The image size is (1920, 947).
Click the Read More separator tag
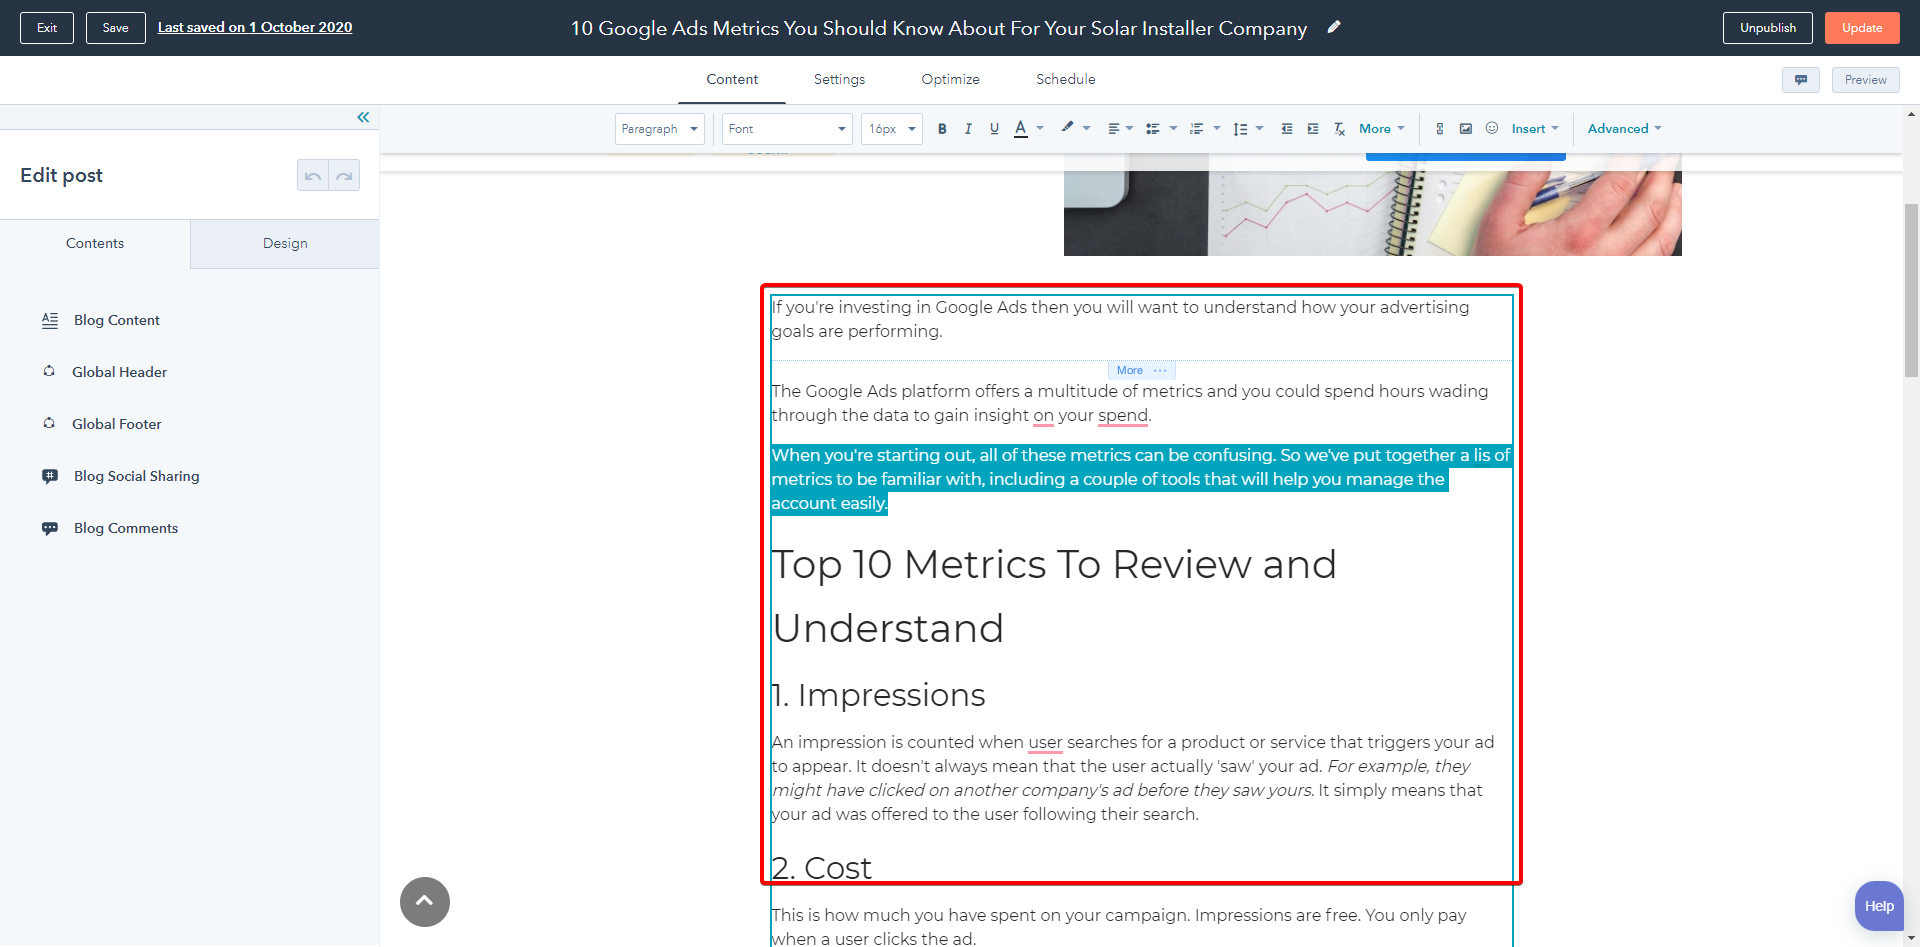(1141, 370)
